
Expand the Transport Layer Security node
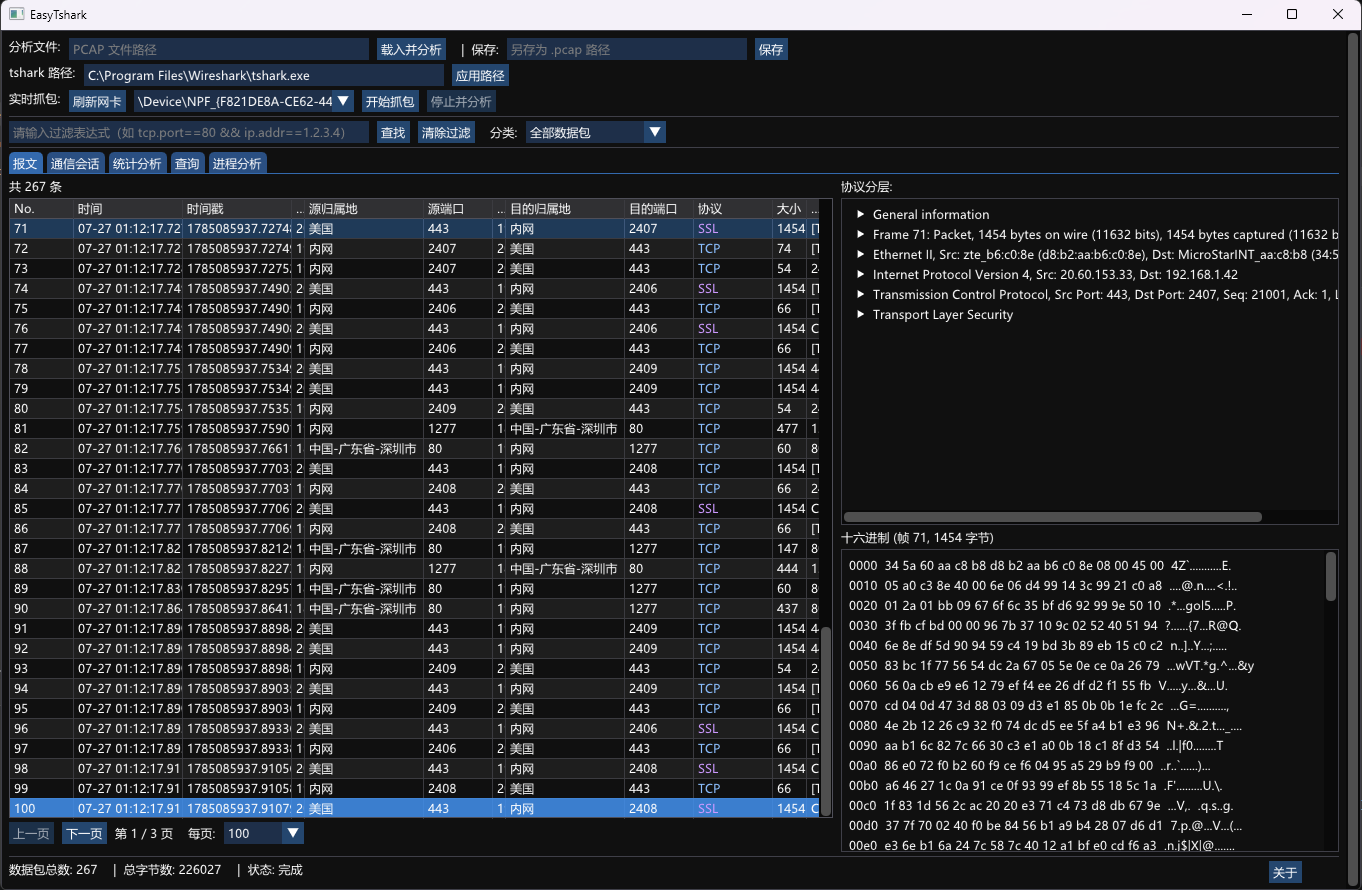(x=862, y=315)
